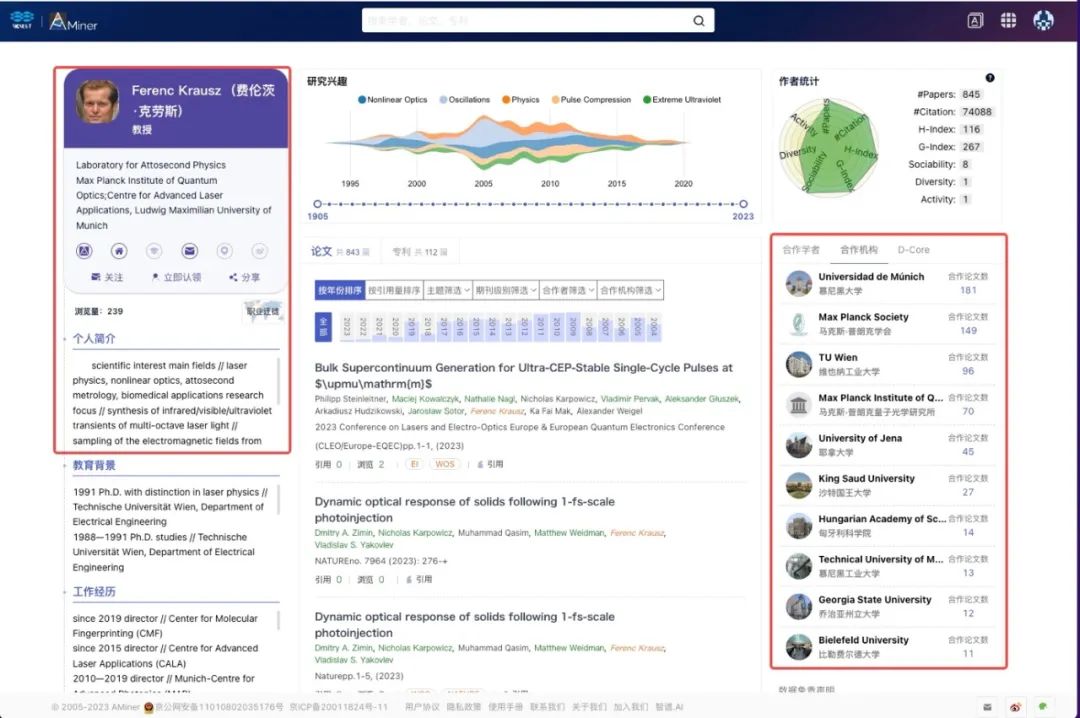
Task: Click Ferenc Krausz profile photo
Action: click(97, 101)
